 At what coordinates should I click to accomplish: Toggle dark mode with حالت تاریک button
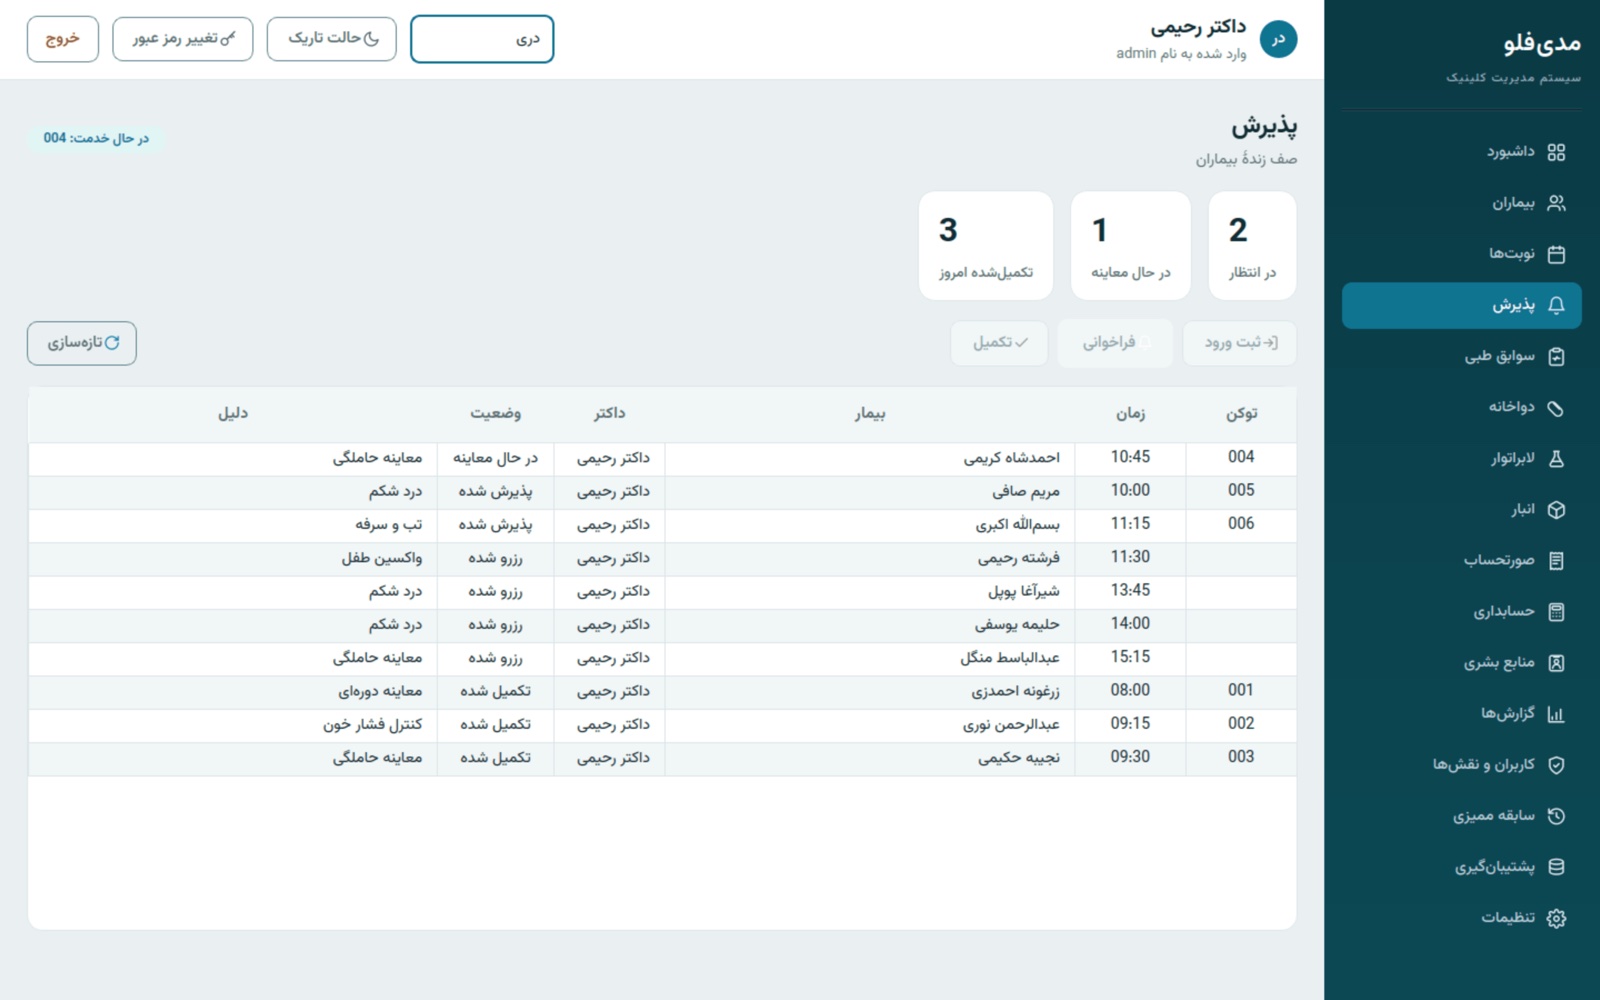331,39
